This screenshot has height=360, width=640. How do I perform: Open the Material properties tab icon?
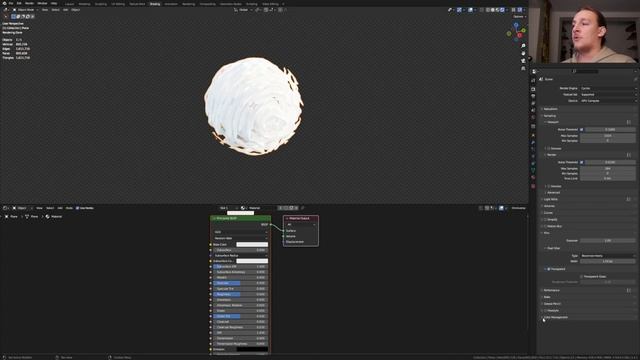[x=533, y=178]
